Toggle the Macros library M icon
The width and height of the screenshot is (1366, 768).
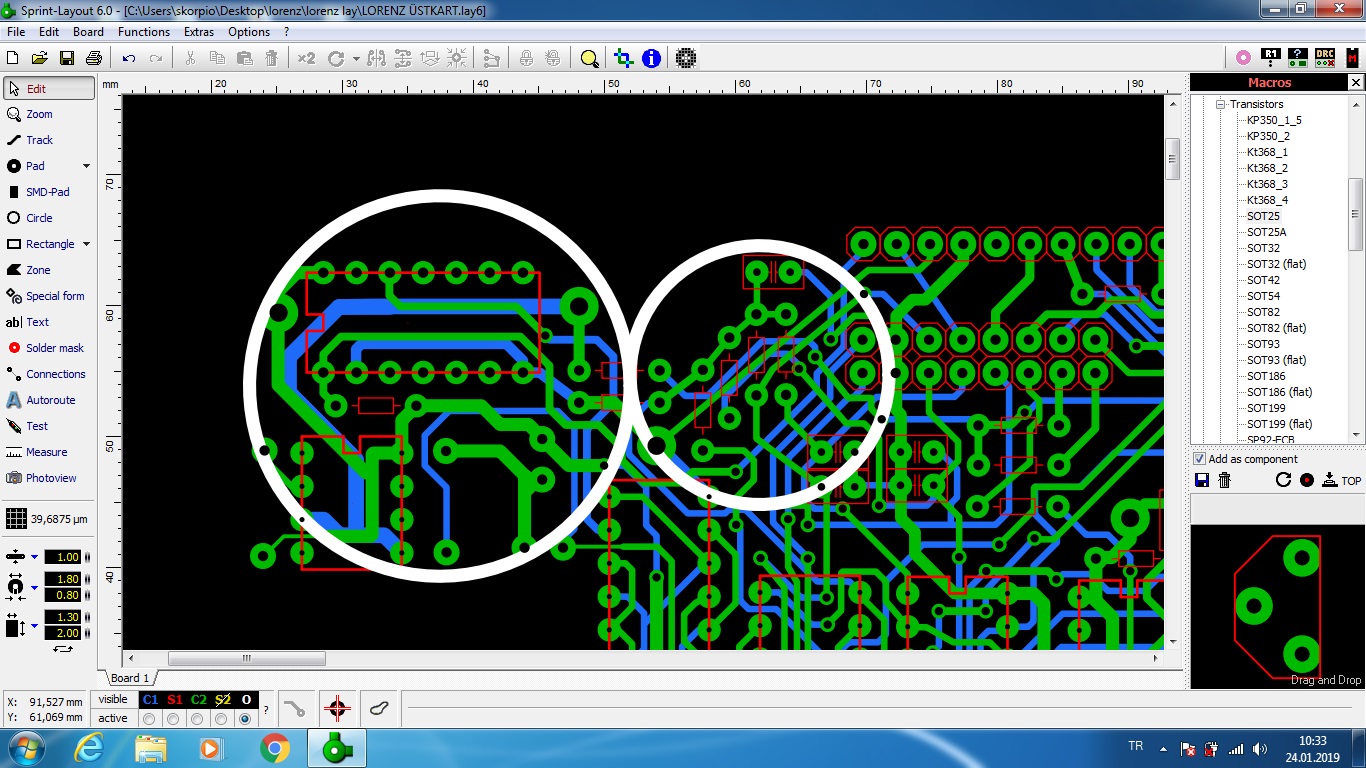point(1352,58)
